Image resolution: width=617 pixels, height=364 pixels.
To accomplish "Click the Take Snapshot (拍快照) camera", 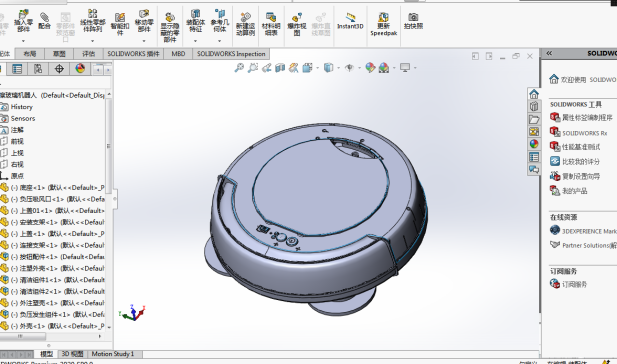I will coord(413,20).
